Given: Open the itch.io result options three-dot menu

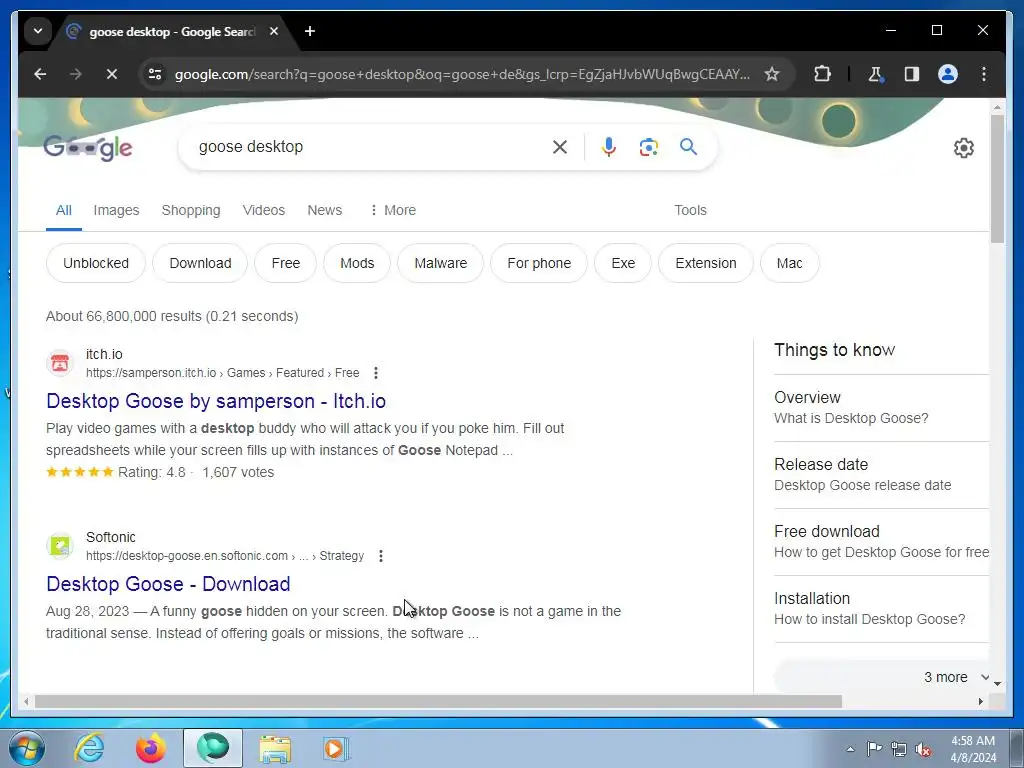Looking at the screenshot, I should tap(376, 373).
